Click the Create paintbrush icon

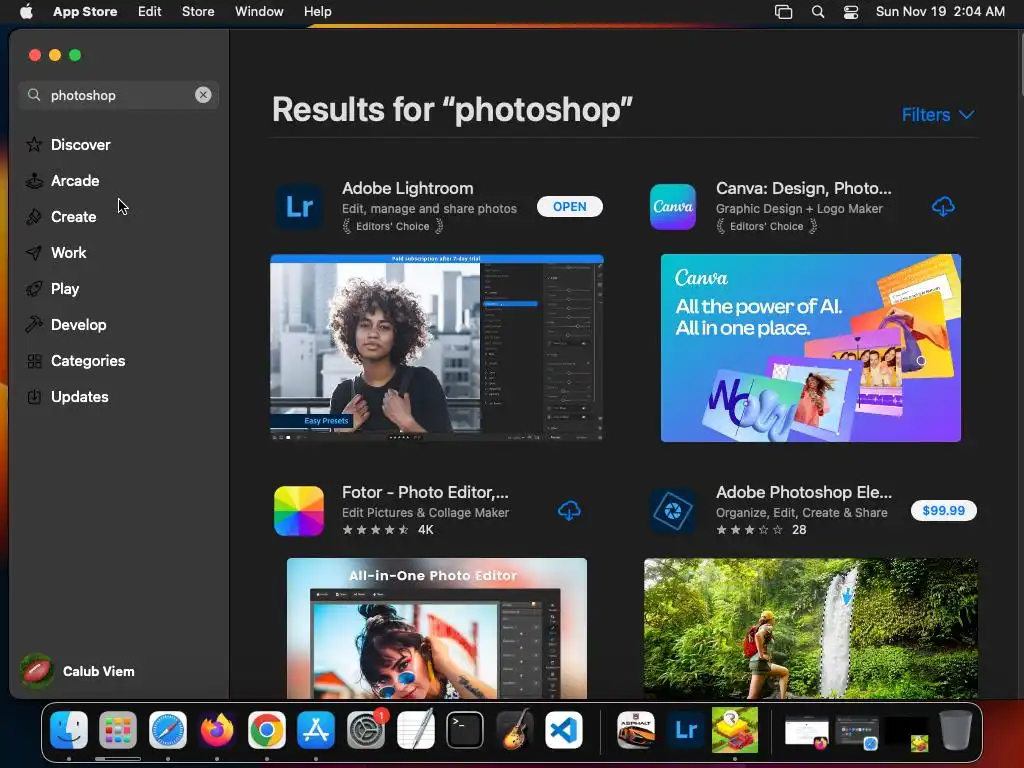tap(34, 216)
